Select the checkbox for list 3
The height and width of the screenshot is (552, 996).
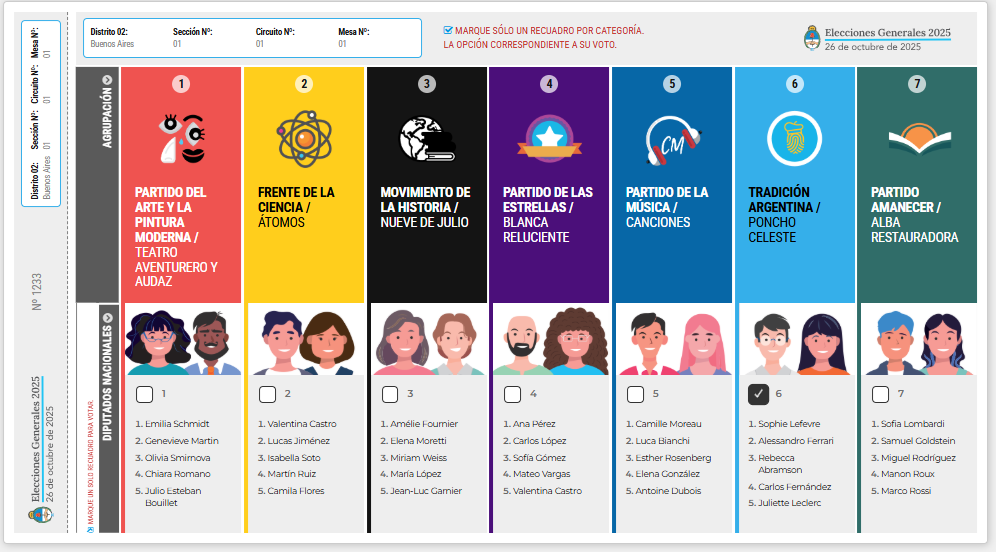[x=389, y=394]
